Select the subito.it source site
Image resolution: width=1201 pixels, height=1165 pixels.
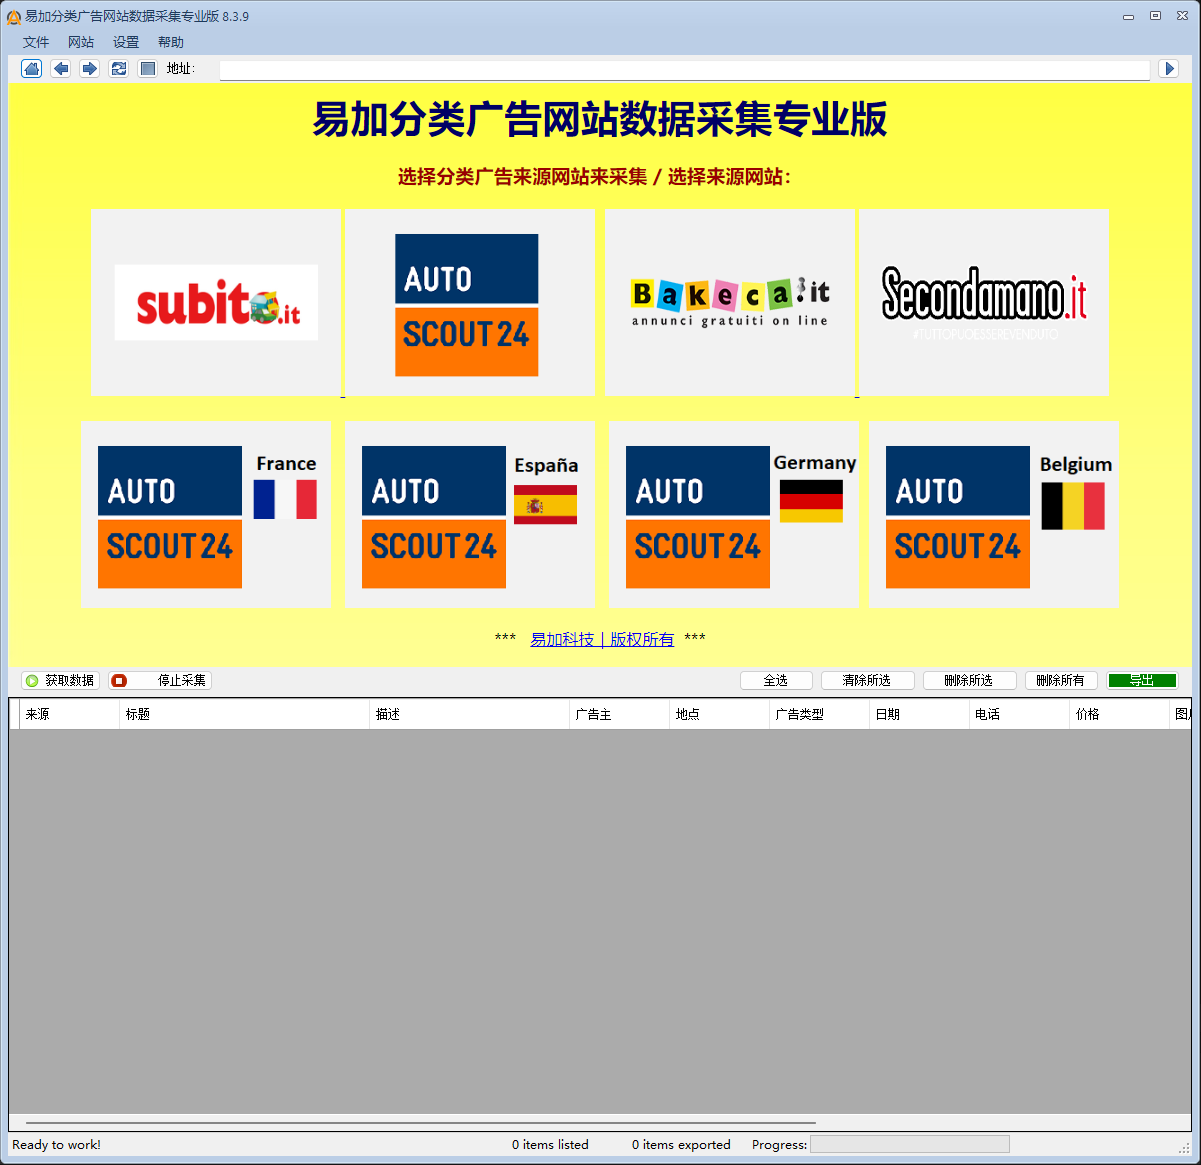click(x=216, y=303)
